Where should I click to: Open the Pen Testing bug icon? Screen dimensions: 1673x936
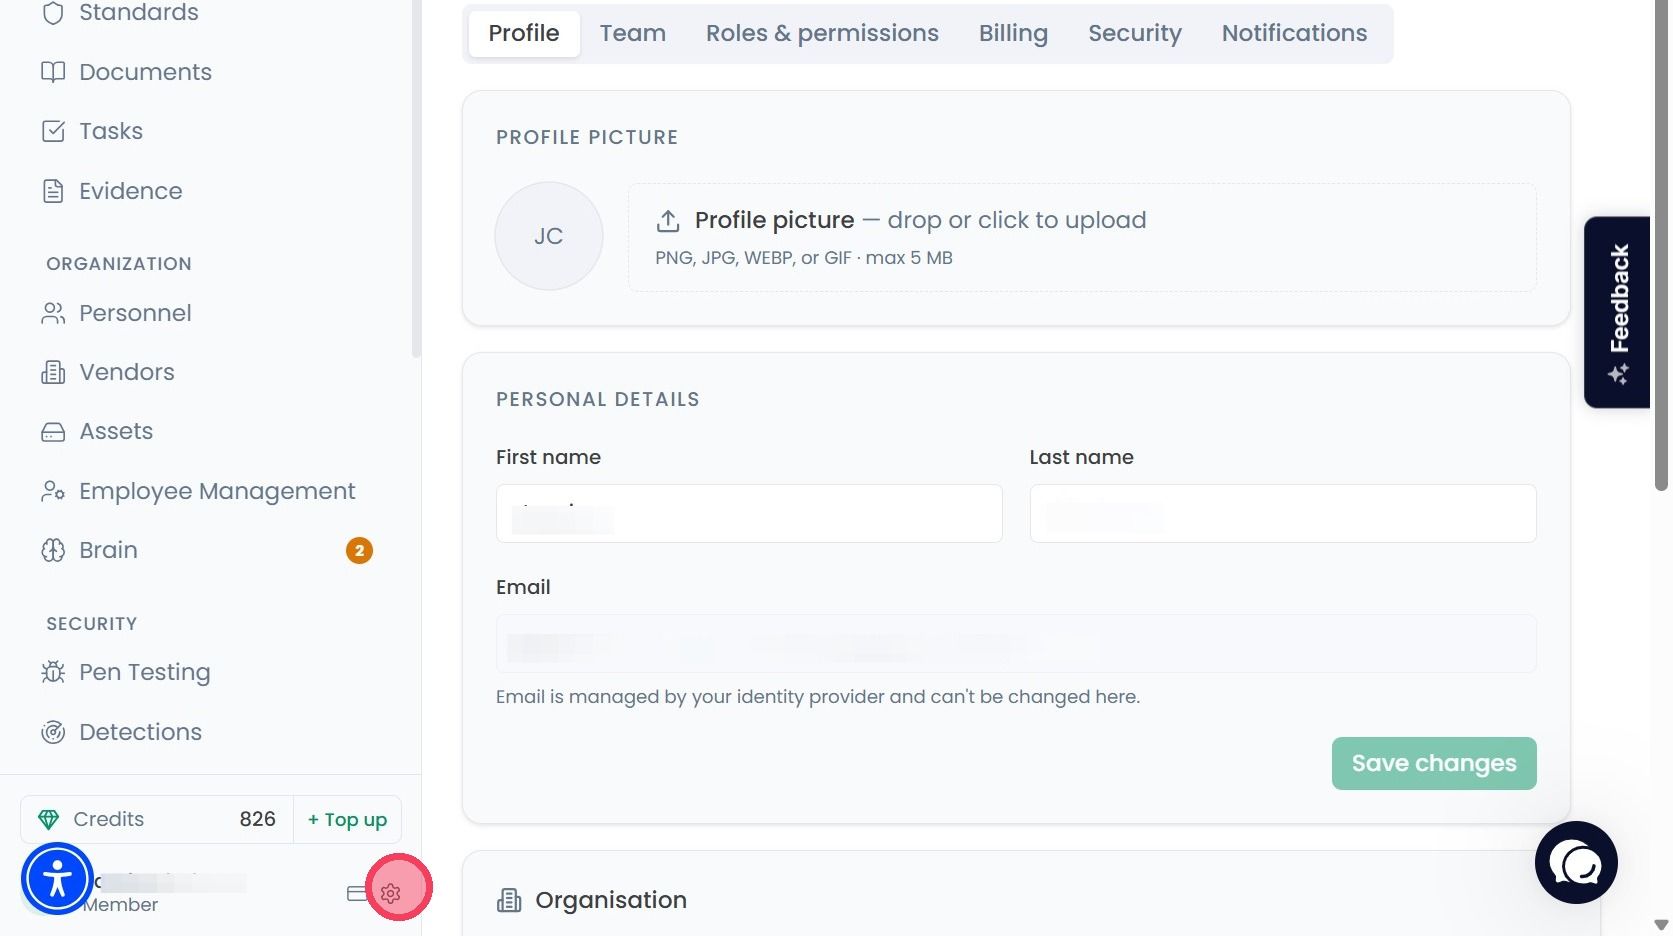pyautogui.click(x=53, y=672)
